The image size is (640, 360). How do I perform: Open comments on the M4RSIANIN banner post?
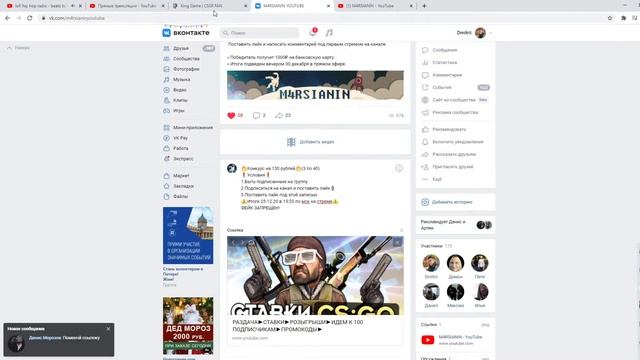click(256, 116)
